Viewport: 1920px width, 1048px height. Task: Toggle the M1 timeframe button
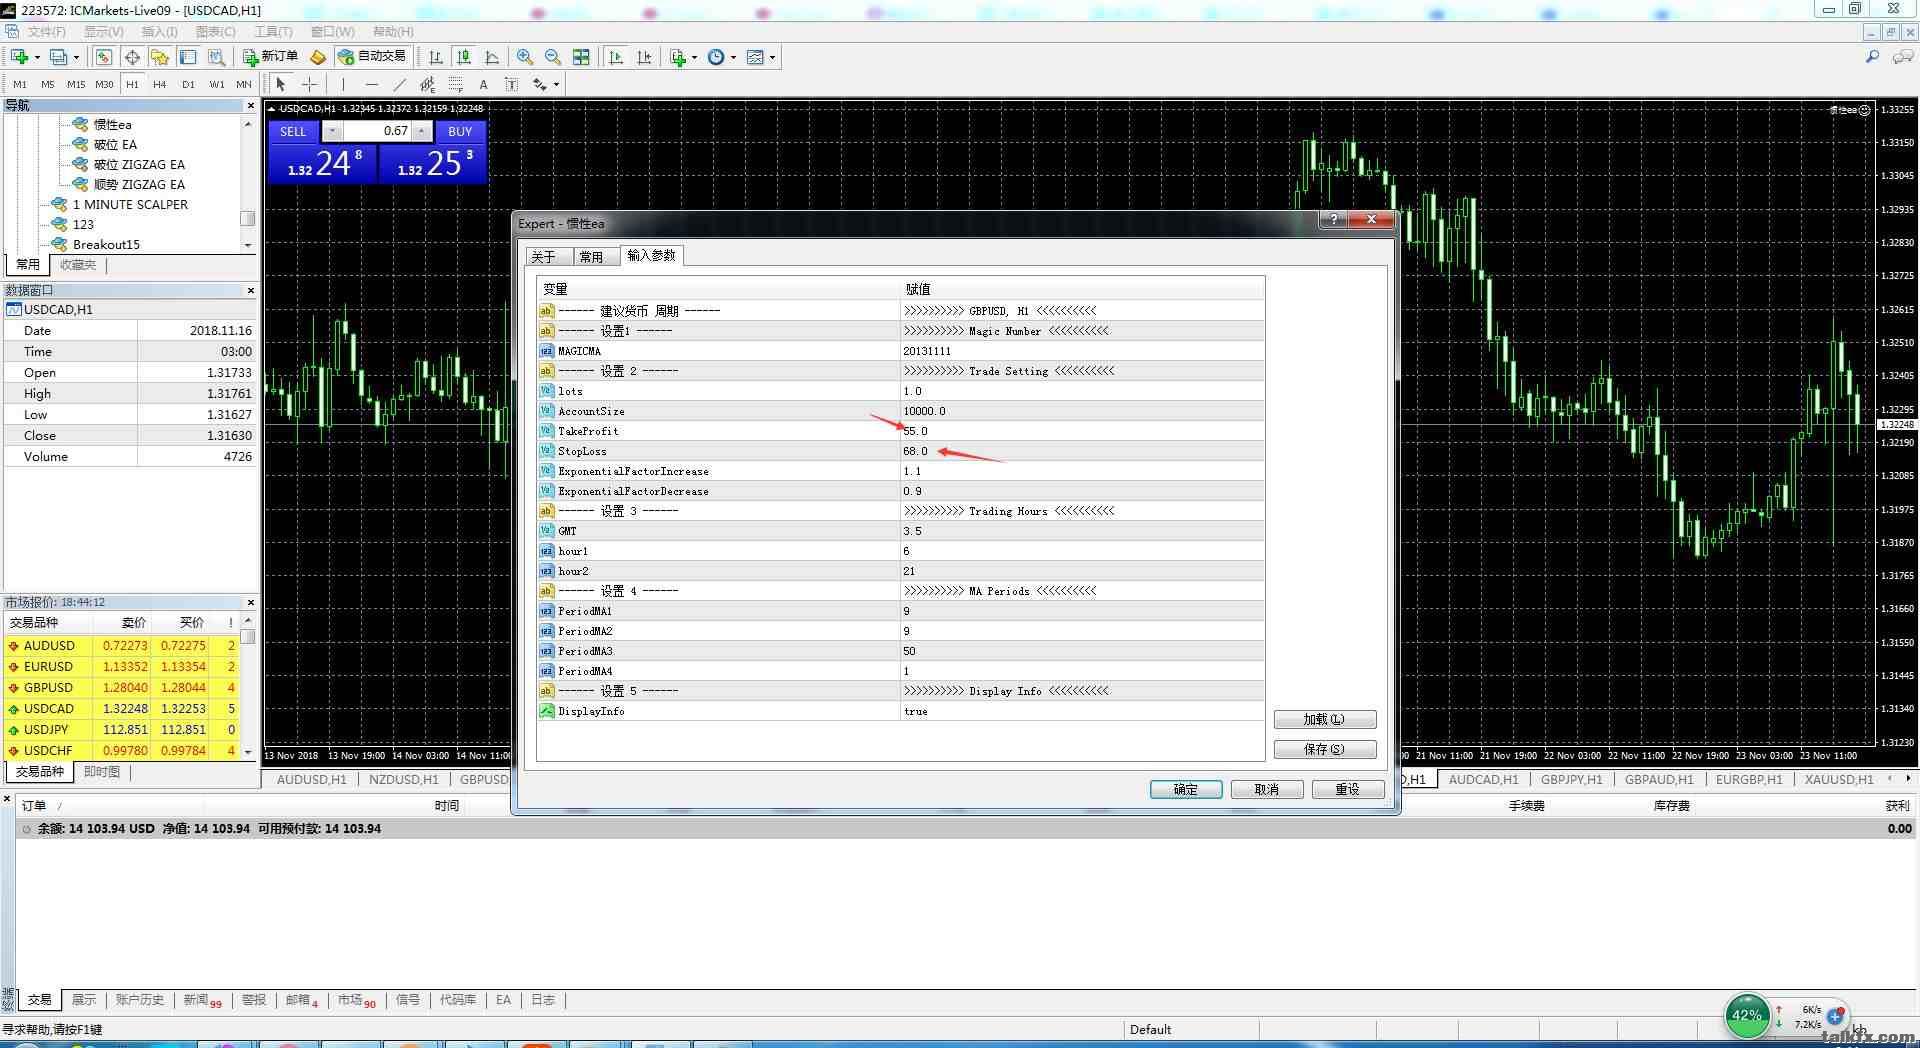pyautogui.click(x=20, y=84)
